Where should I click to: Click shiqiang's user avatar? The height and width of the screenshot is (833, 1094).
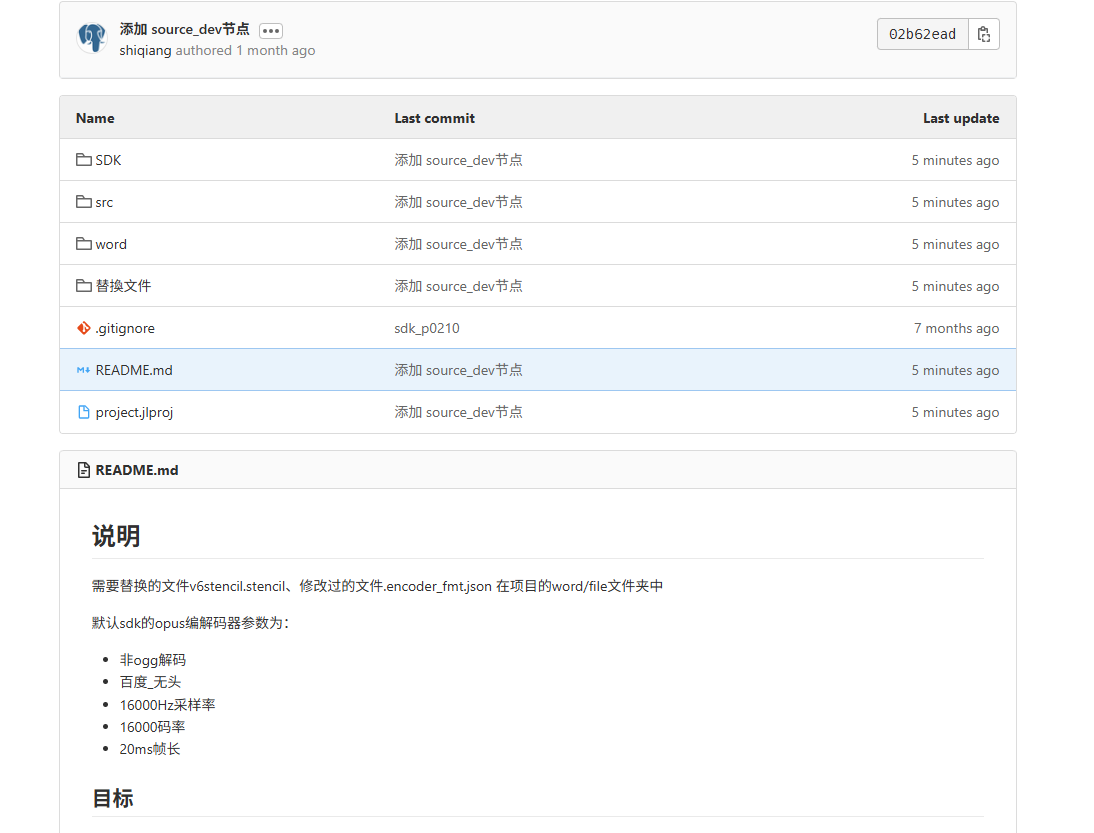pyautogui.click(x=92, y=38)
